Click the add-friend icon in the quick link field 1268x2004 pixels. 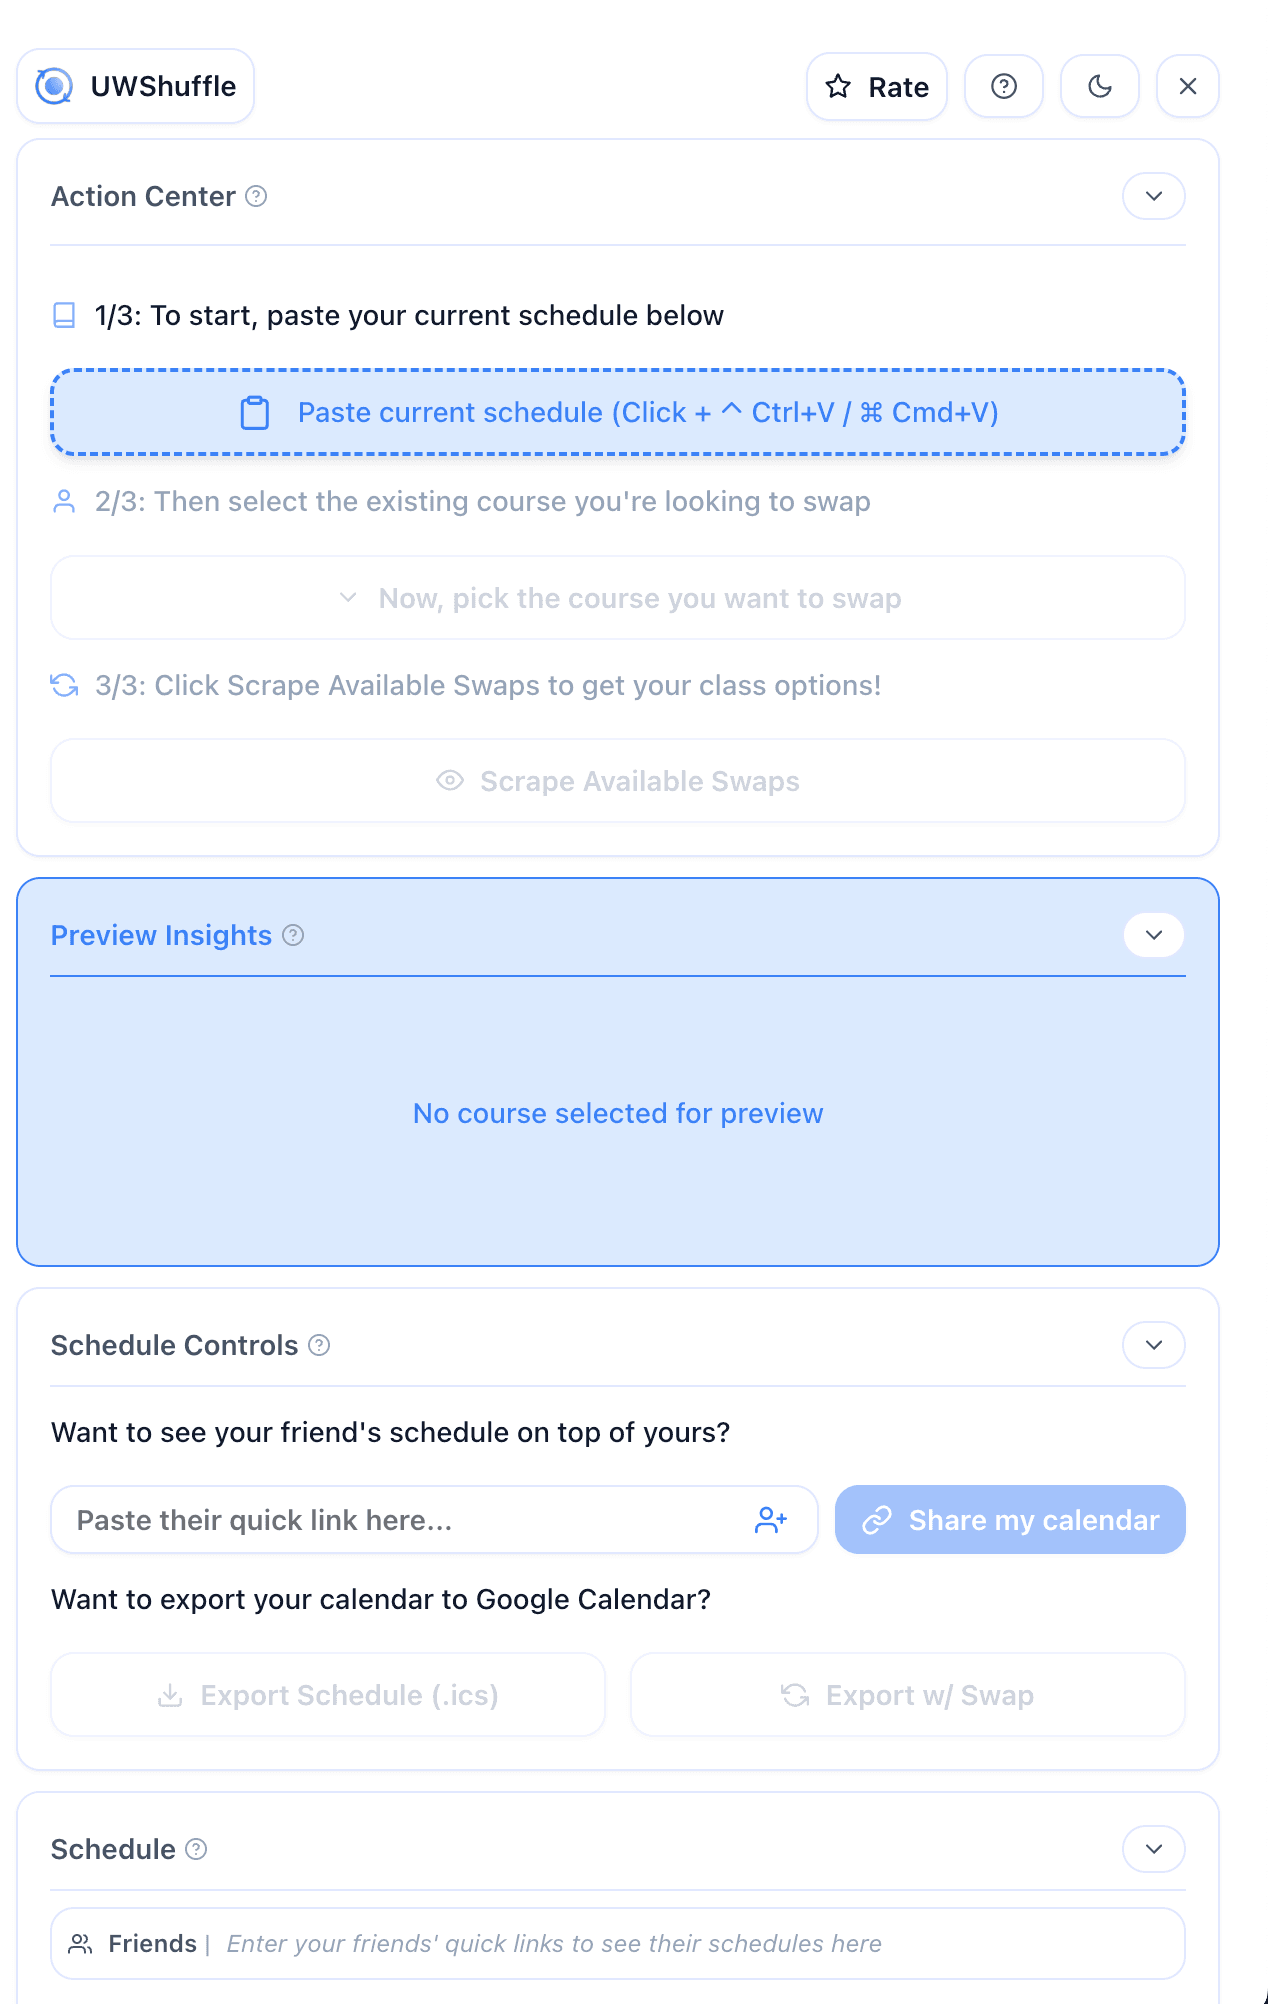pyautogui.click(x=771, y=1519)
